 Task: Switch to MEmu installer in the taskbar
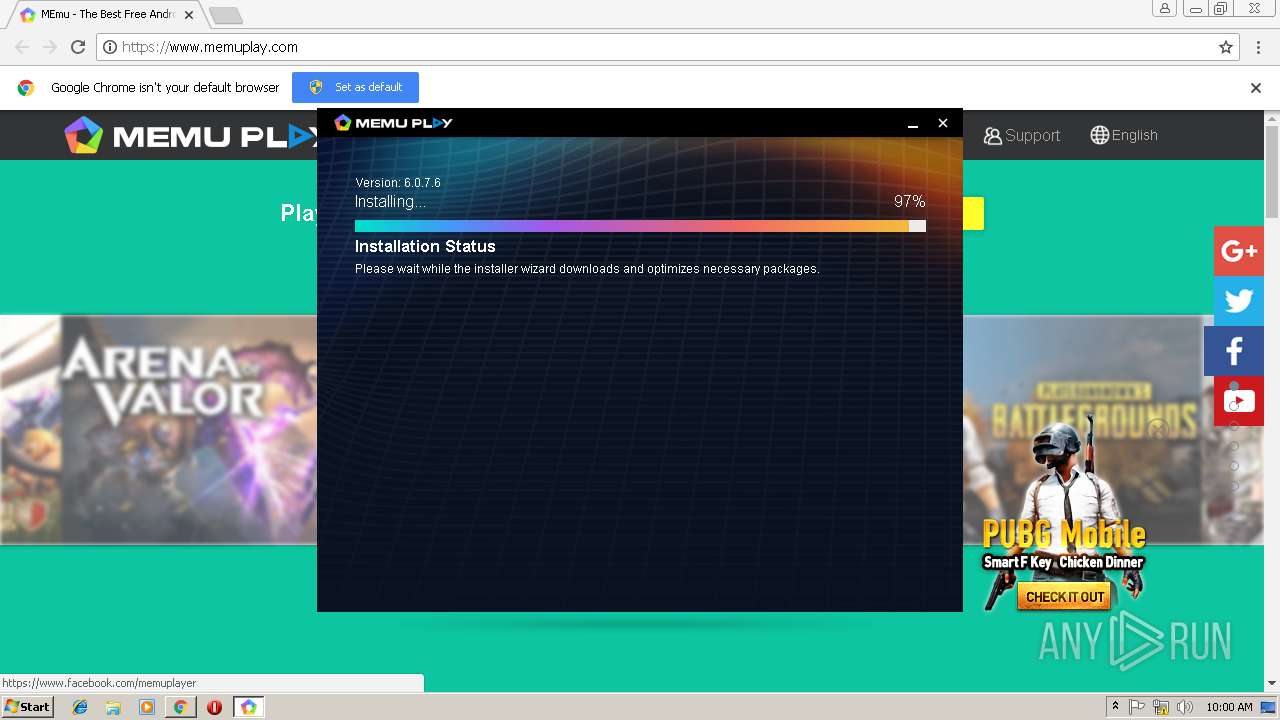point(248,707)
